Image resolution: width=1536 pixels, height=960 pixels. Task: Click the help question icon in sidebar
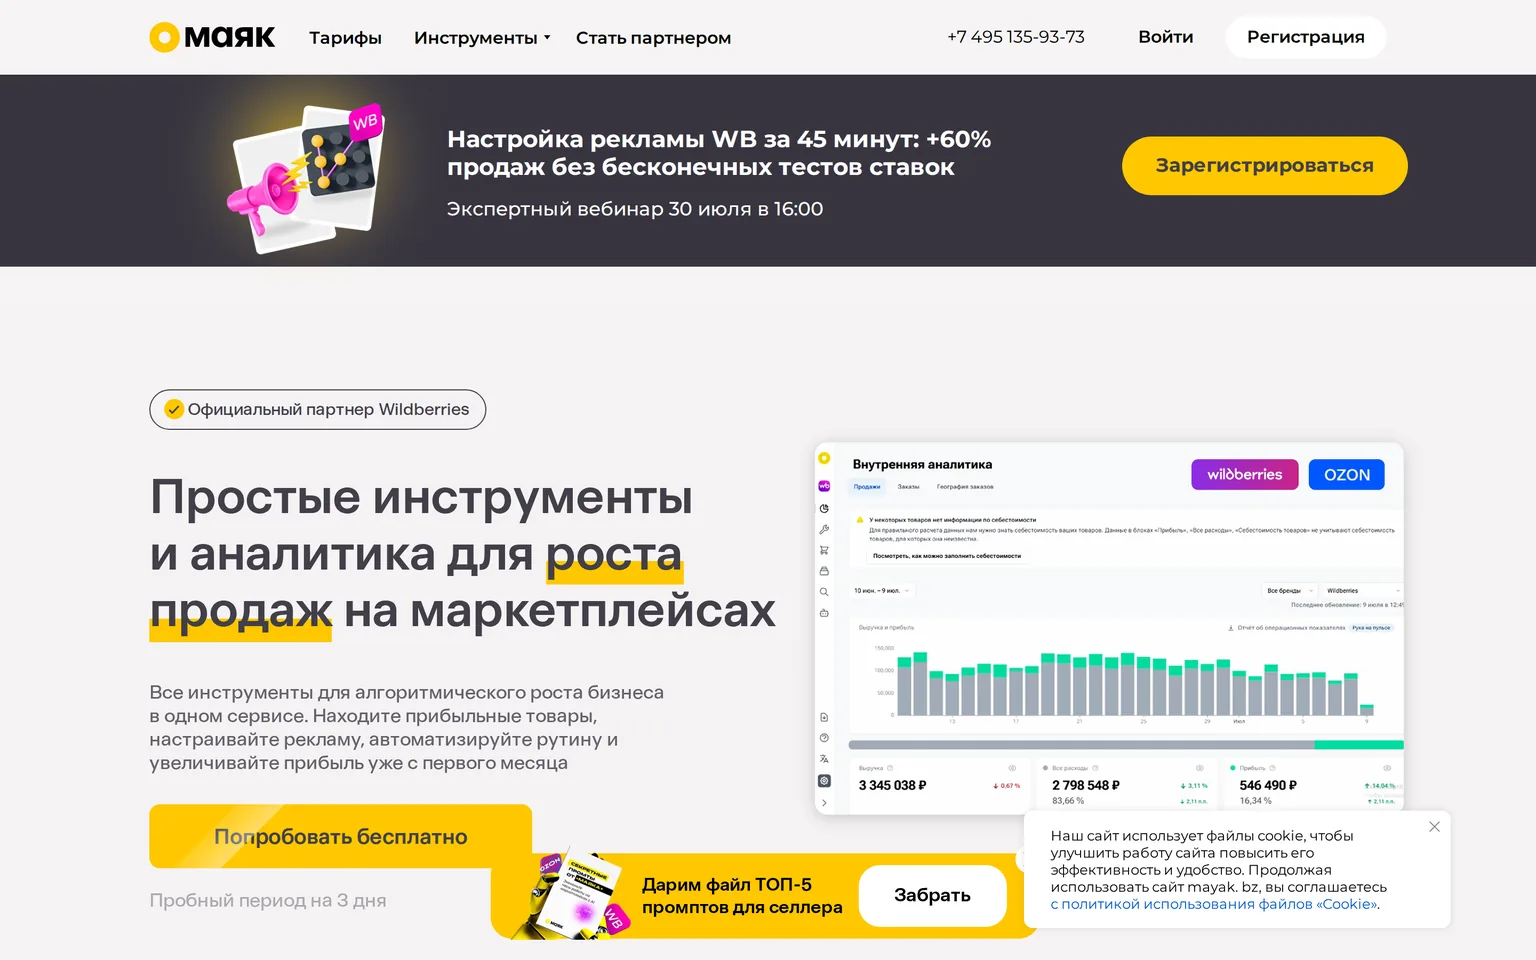(824, 738)
